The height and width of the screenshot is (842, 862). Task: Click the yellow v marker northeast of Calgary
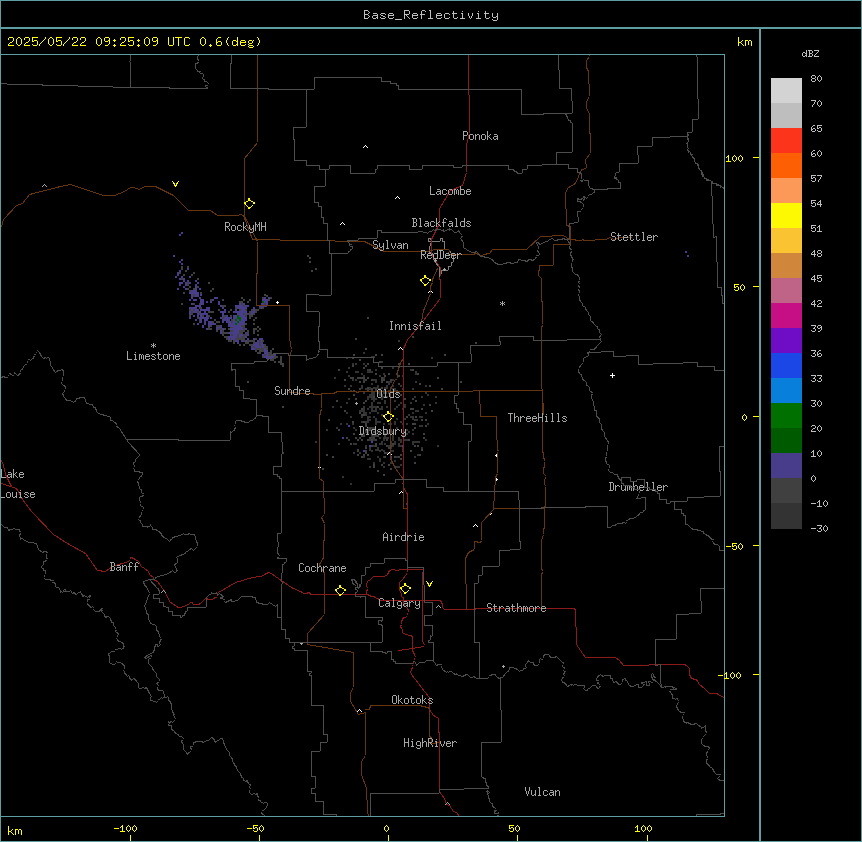point(429,584)
